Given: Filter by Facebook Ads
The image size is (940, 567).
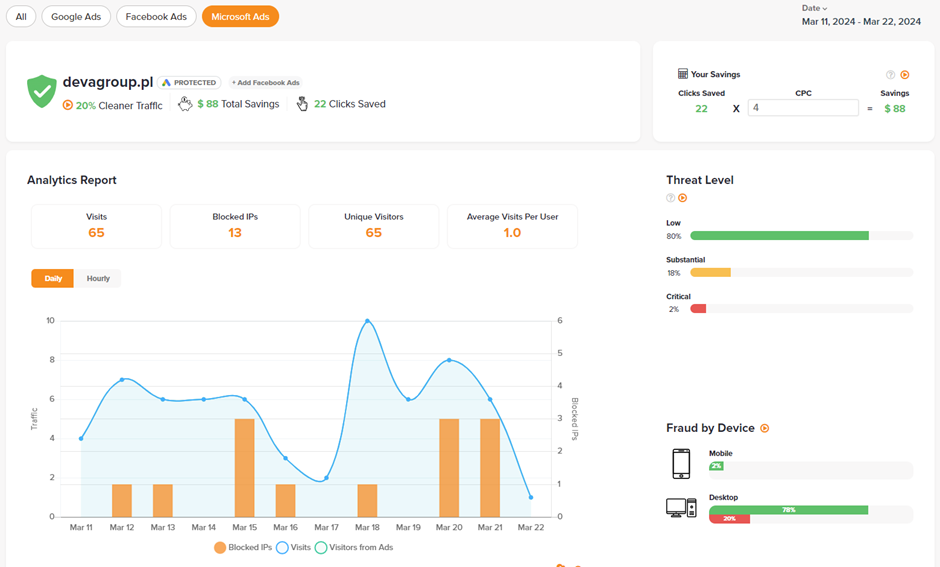Looking at the screenshot, I should point(156,17).
